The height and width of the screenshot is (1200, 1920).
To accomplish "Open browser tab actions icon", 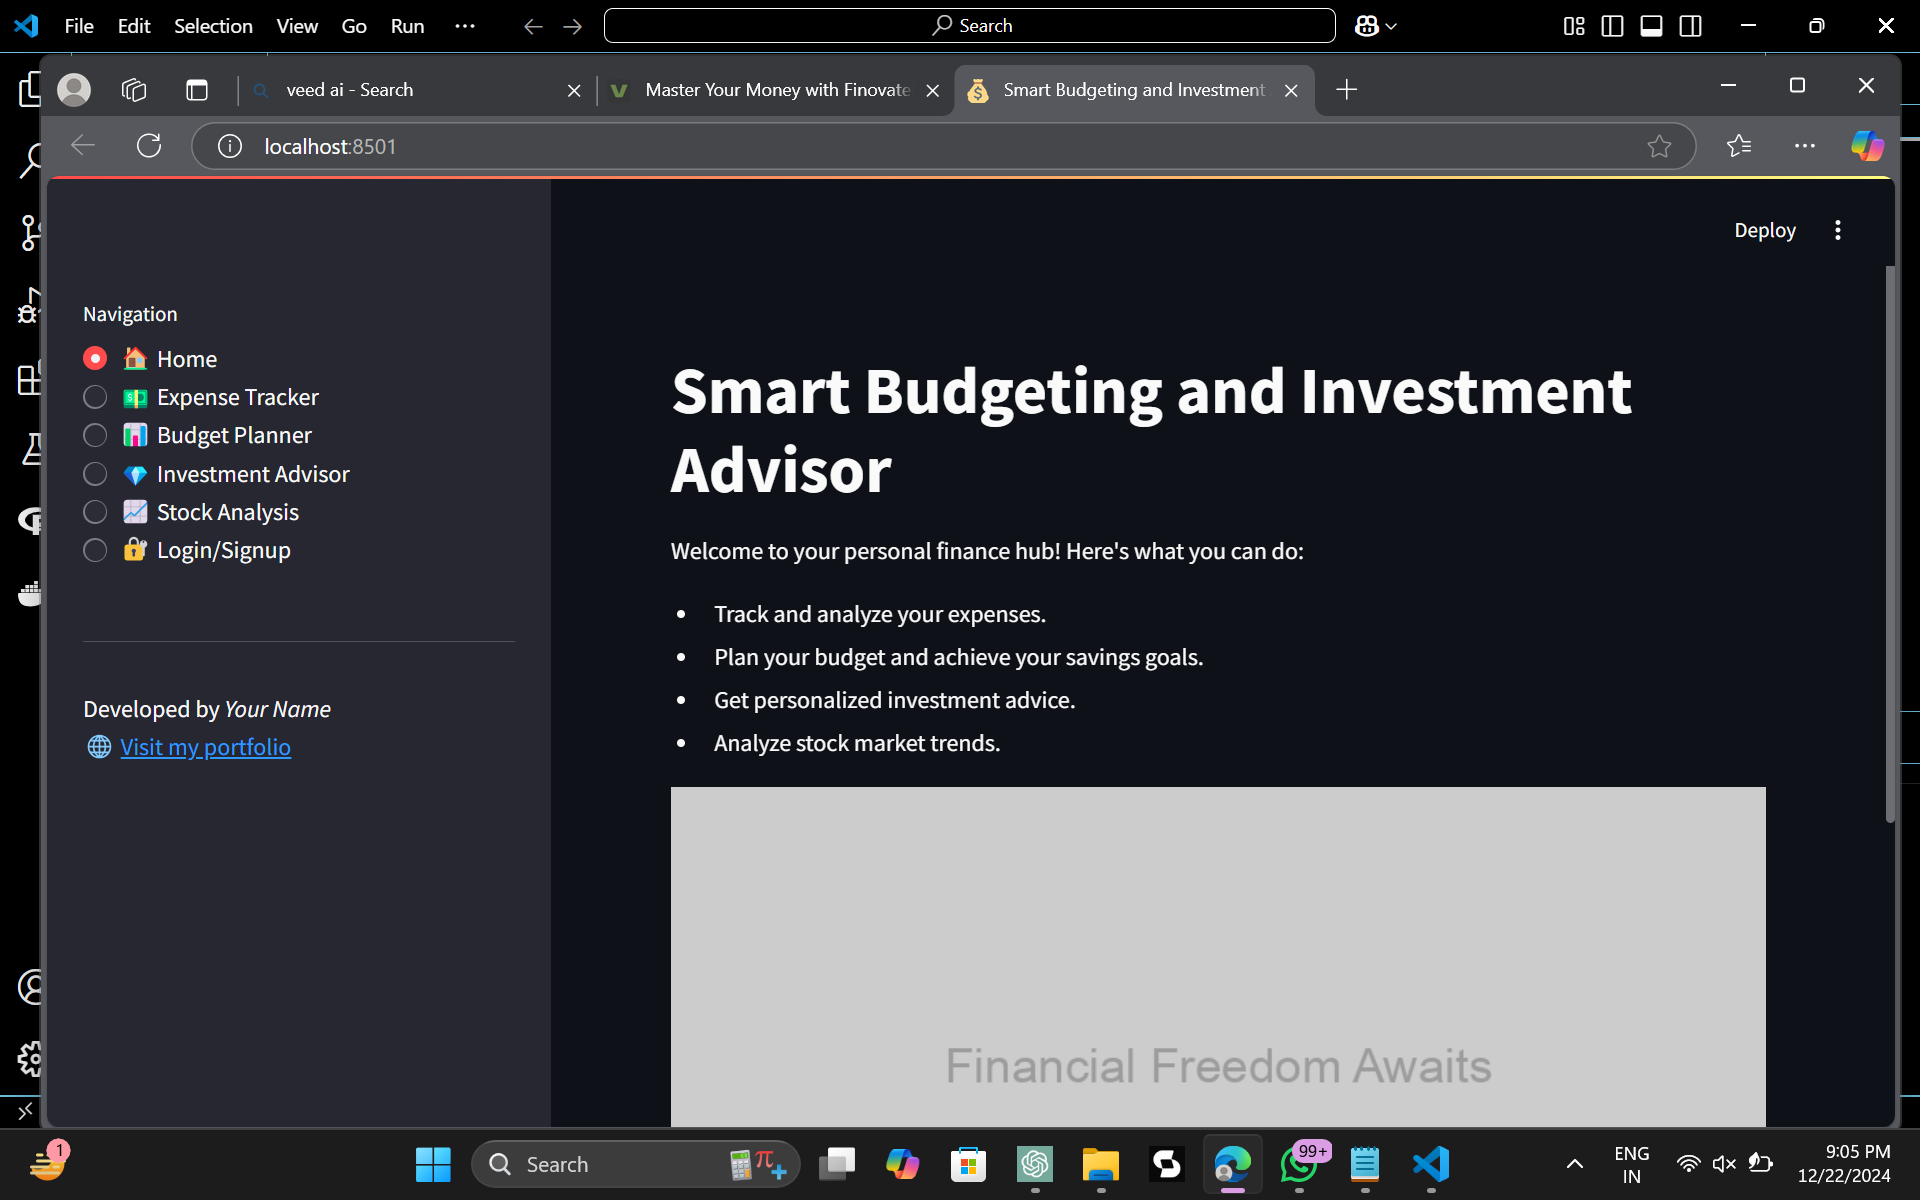I will click(x=197, y=90).
